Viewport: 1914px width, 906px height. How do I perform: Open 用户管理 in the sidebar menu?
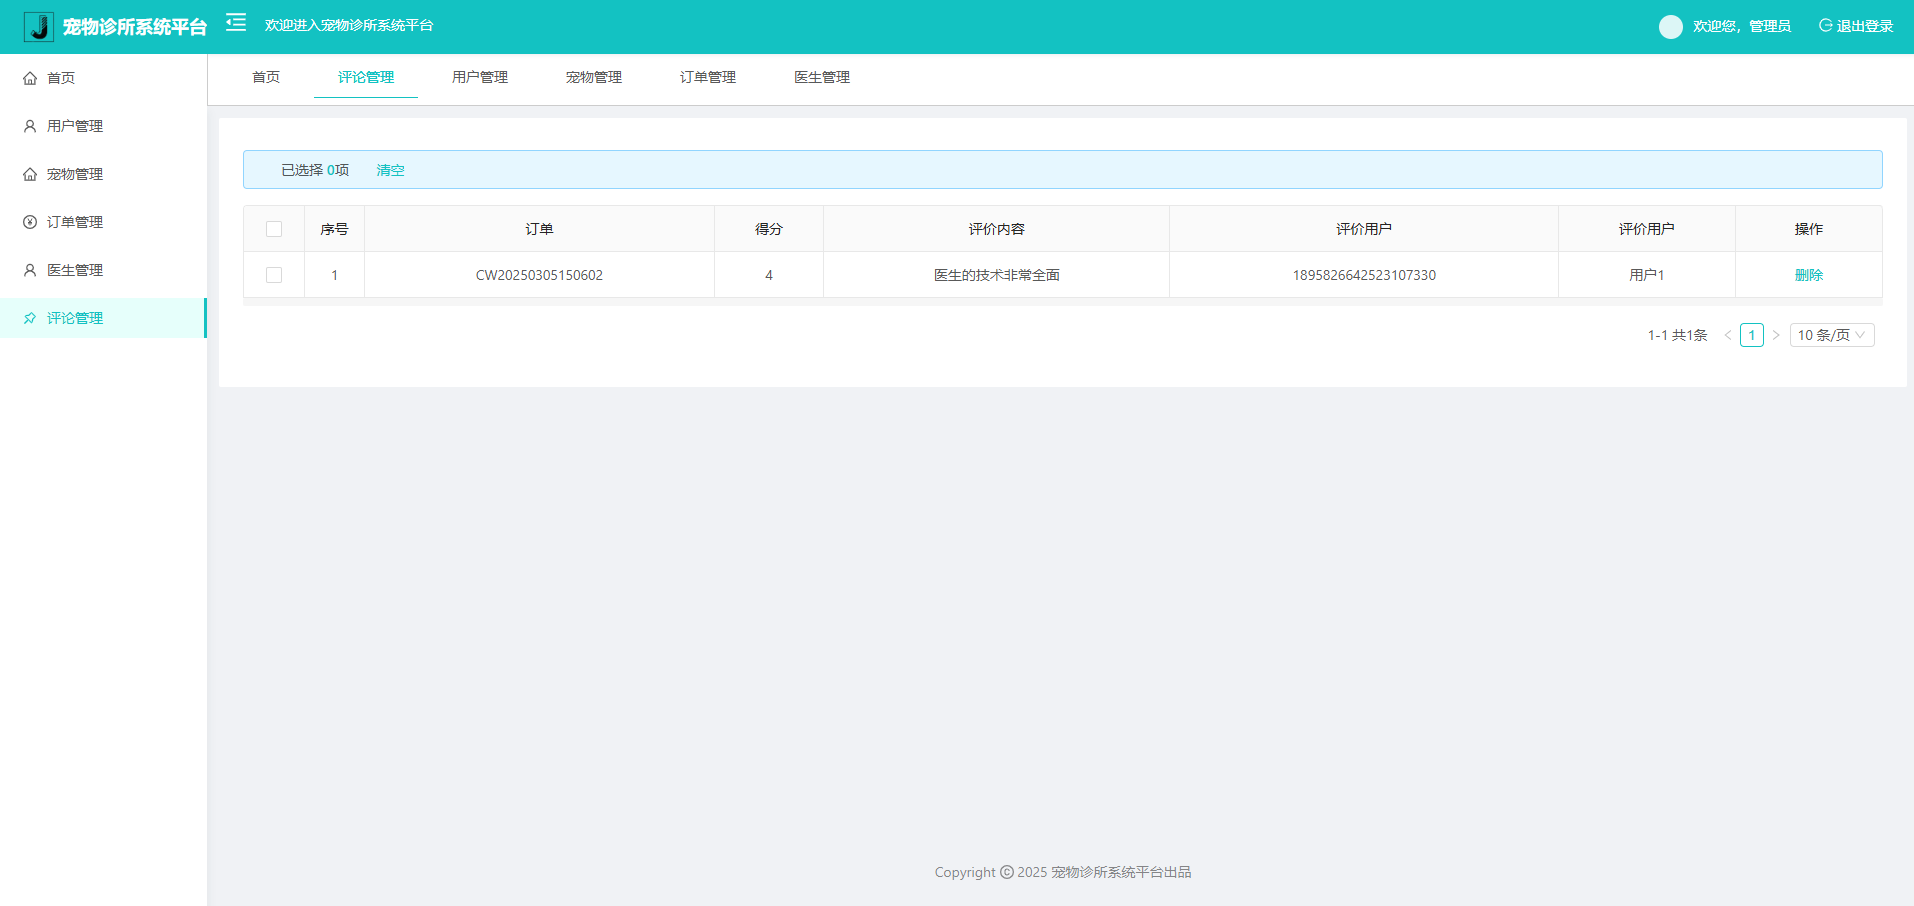coord(103,126)
